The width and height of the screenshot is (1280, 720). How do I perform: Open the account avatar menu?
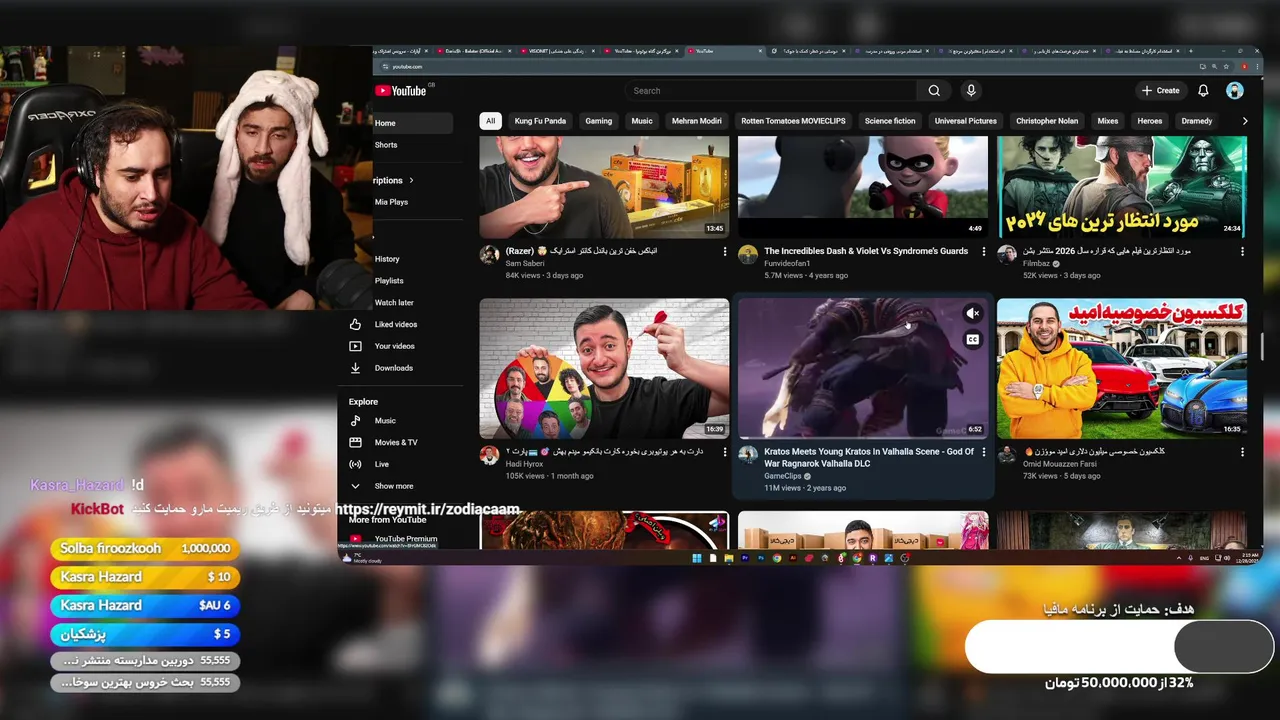pos(1235,91)
